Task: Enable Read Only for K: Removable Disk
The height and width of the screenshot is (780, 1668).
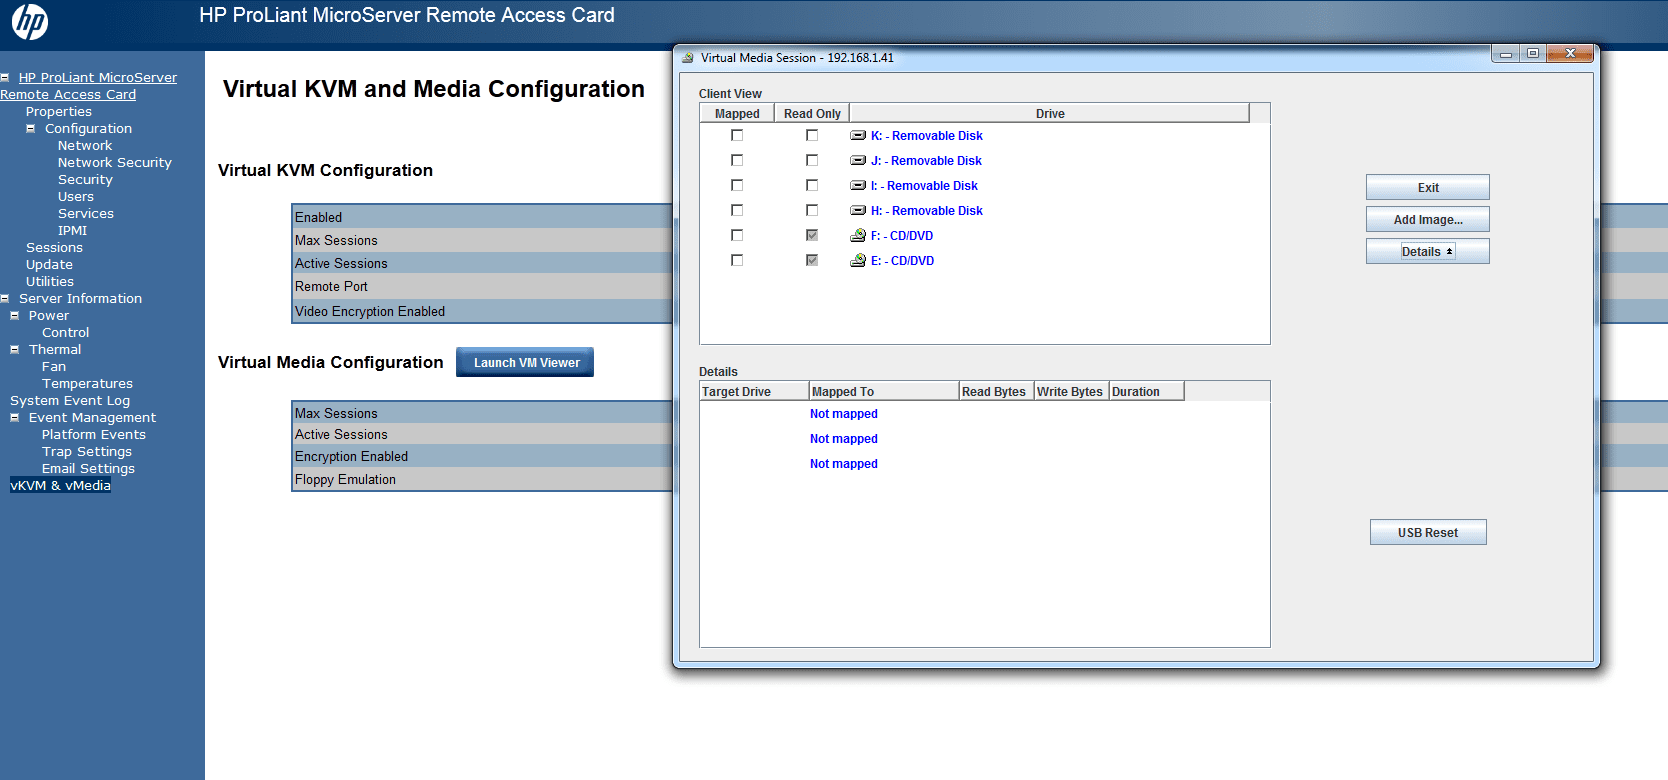Action: pyautogui.click(x=812, y=135)
